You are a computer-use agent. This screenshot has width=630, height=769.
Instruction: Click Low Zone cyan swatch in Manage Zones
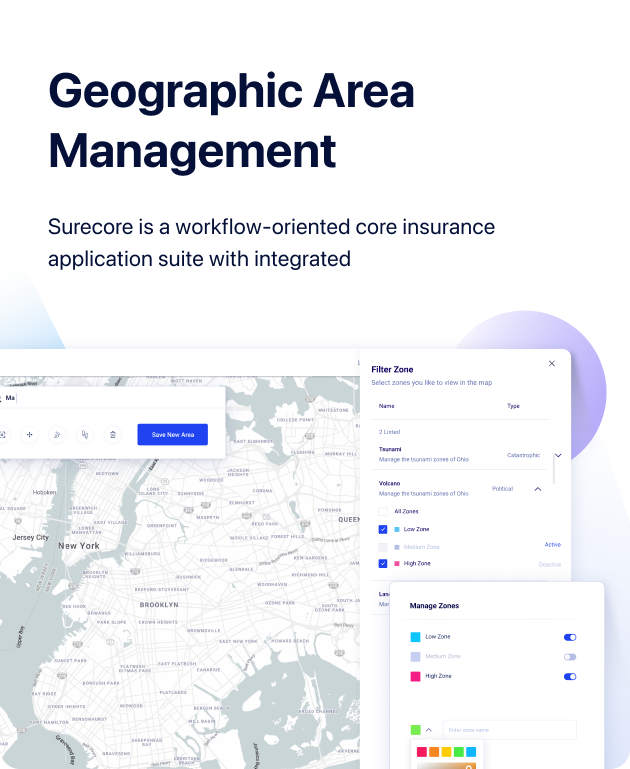(415, 637)
